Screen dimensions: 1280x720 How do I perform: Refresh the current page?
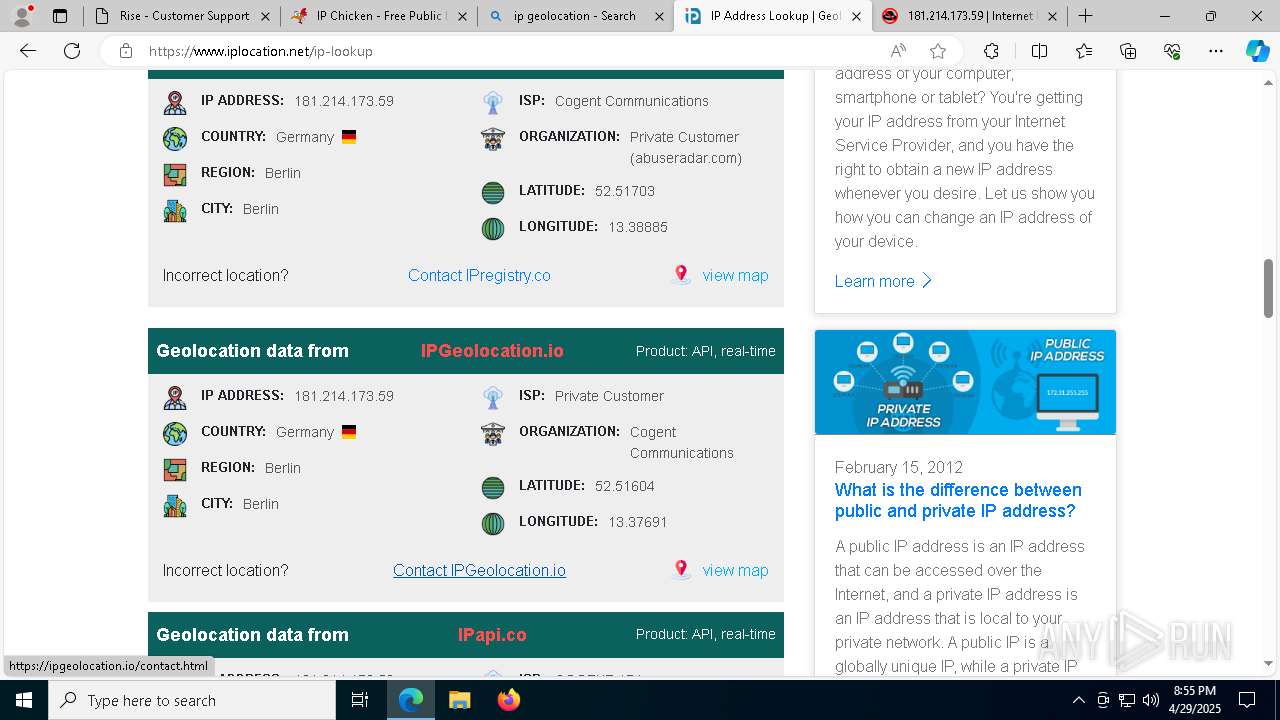72,51
